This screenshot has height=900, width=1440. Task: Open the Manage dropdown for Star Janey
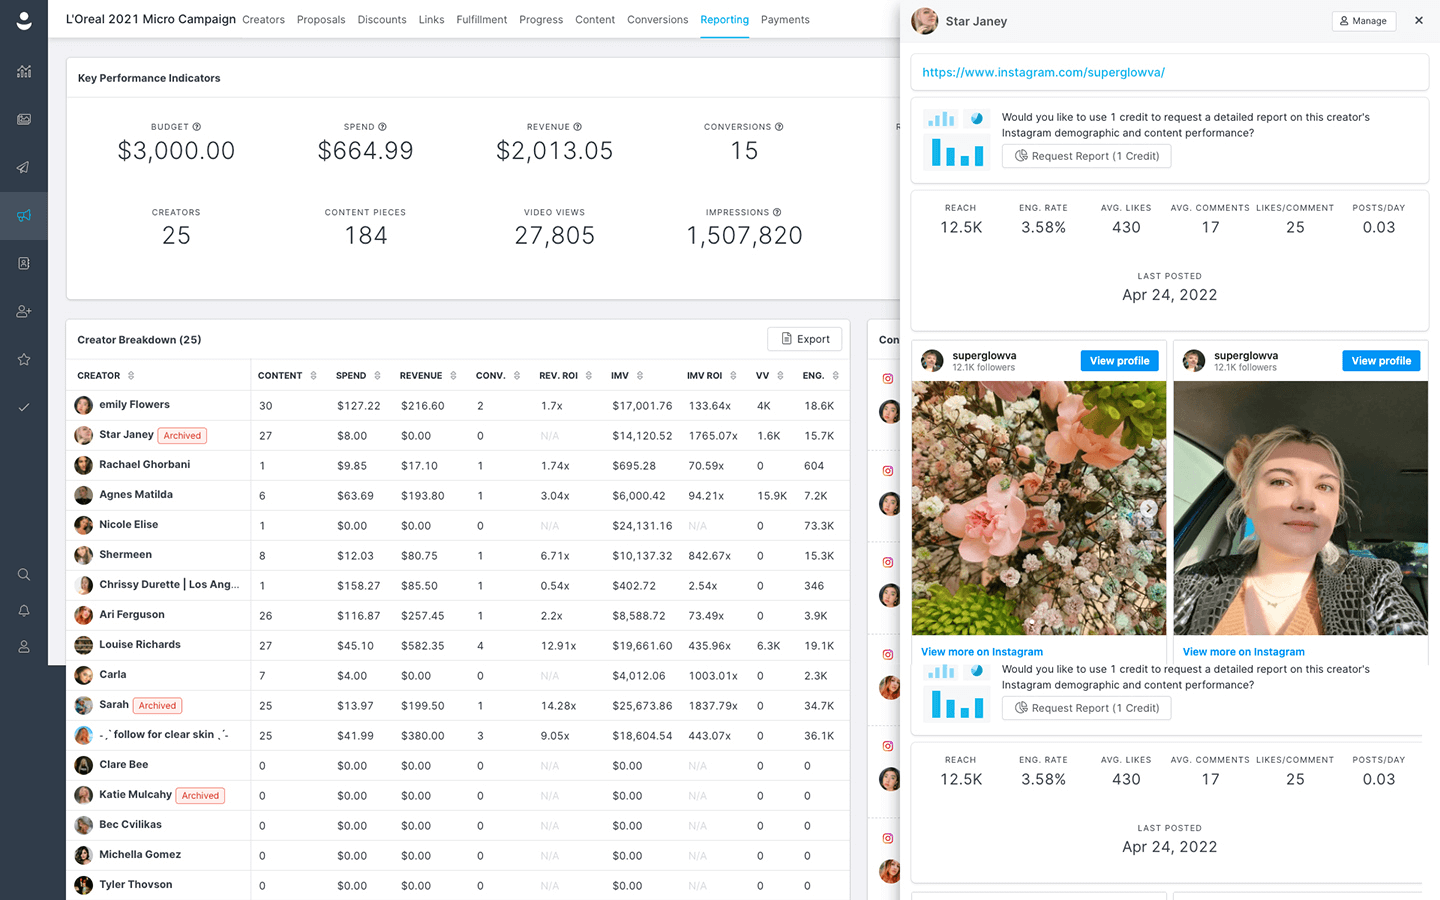1364,21
